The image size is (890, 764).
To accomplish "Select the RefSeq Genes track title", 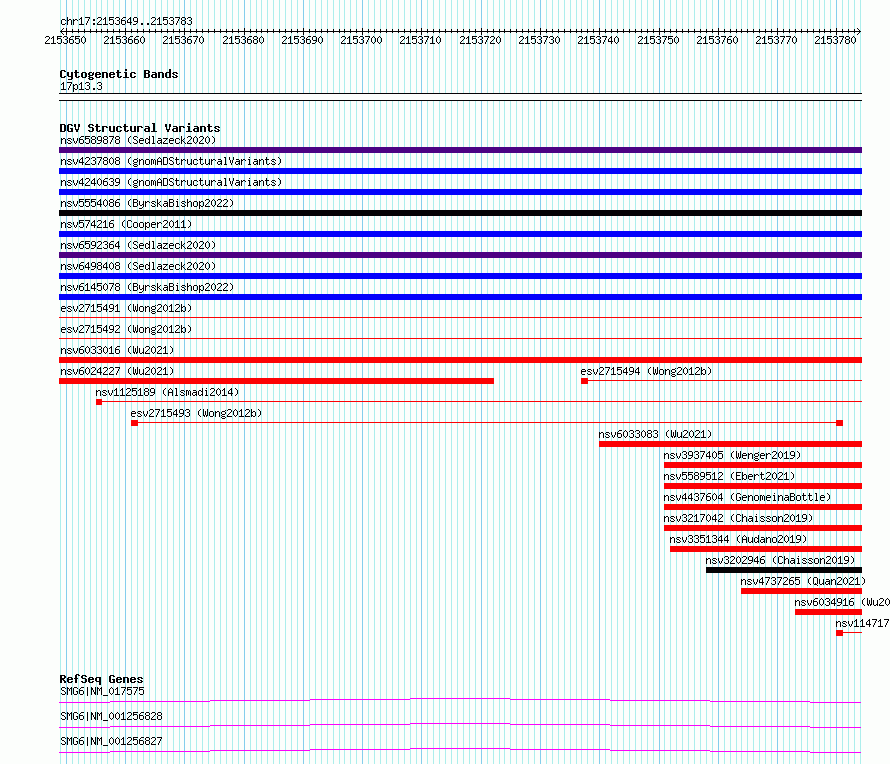I will coord(102,679).
